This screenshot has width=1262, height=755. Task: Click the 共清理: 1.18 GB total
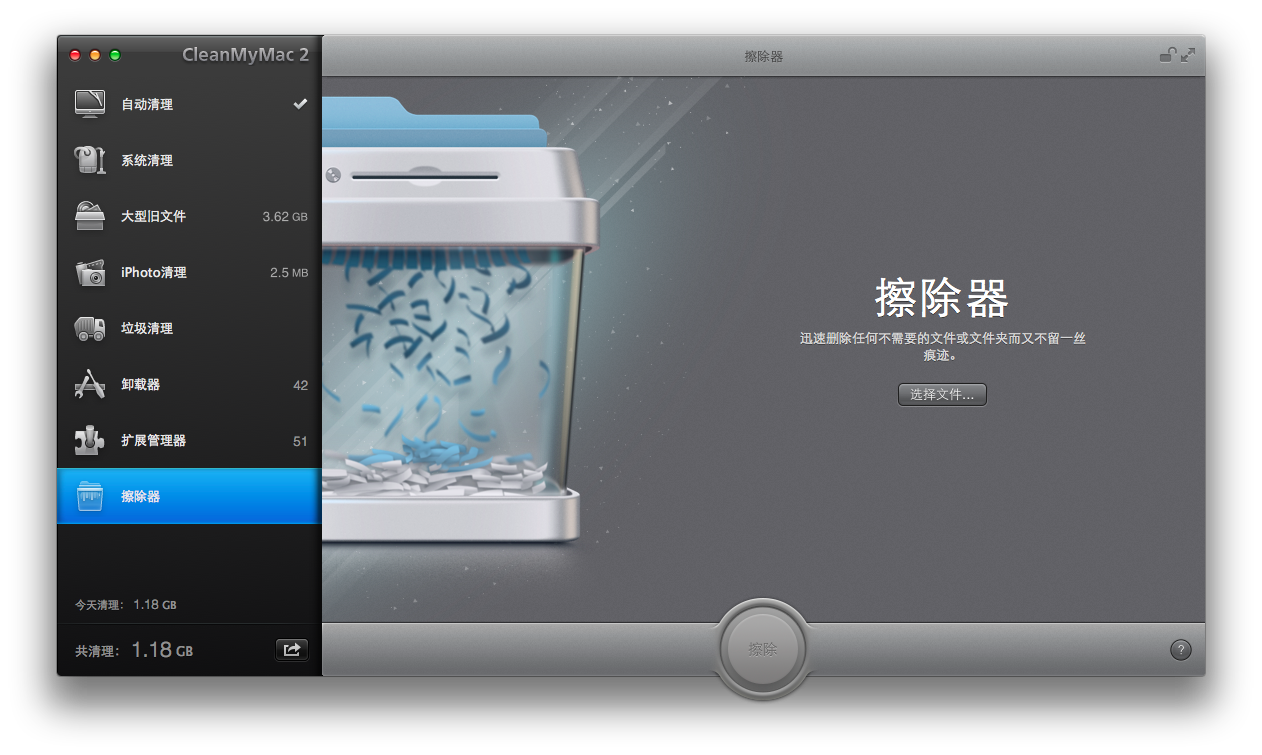click(x=134, y=650)
